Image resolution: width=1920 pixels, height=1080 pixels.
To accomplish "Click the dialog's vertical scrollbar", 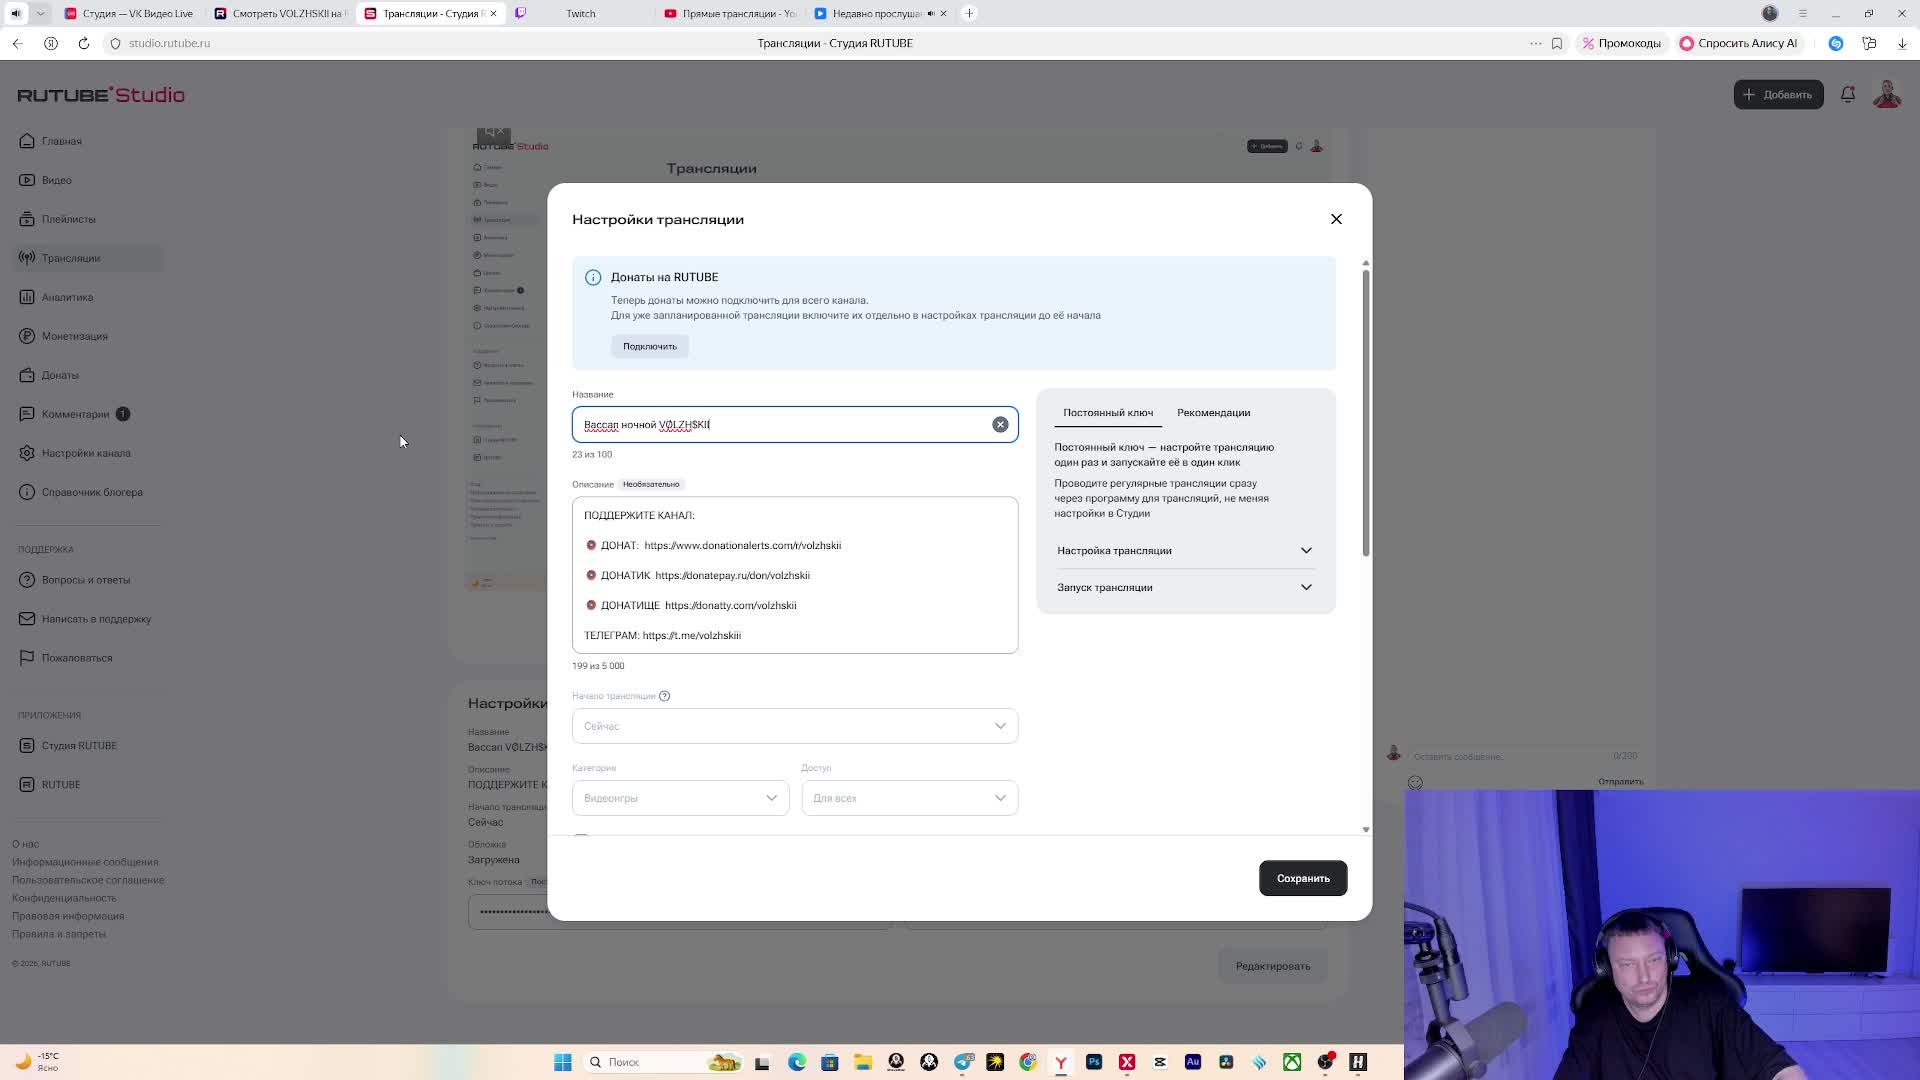I will 1365,410.
